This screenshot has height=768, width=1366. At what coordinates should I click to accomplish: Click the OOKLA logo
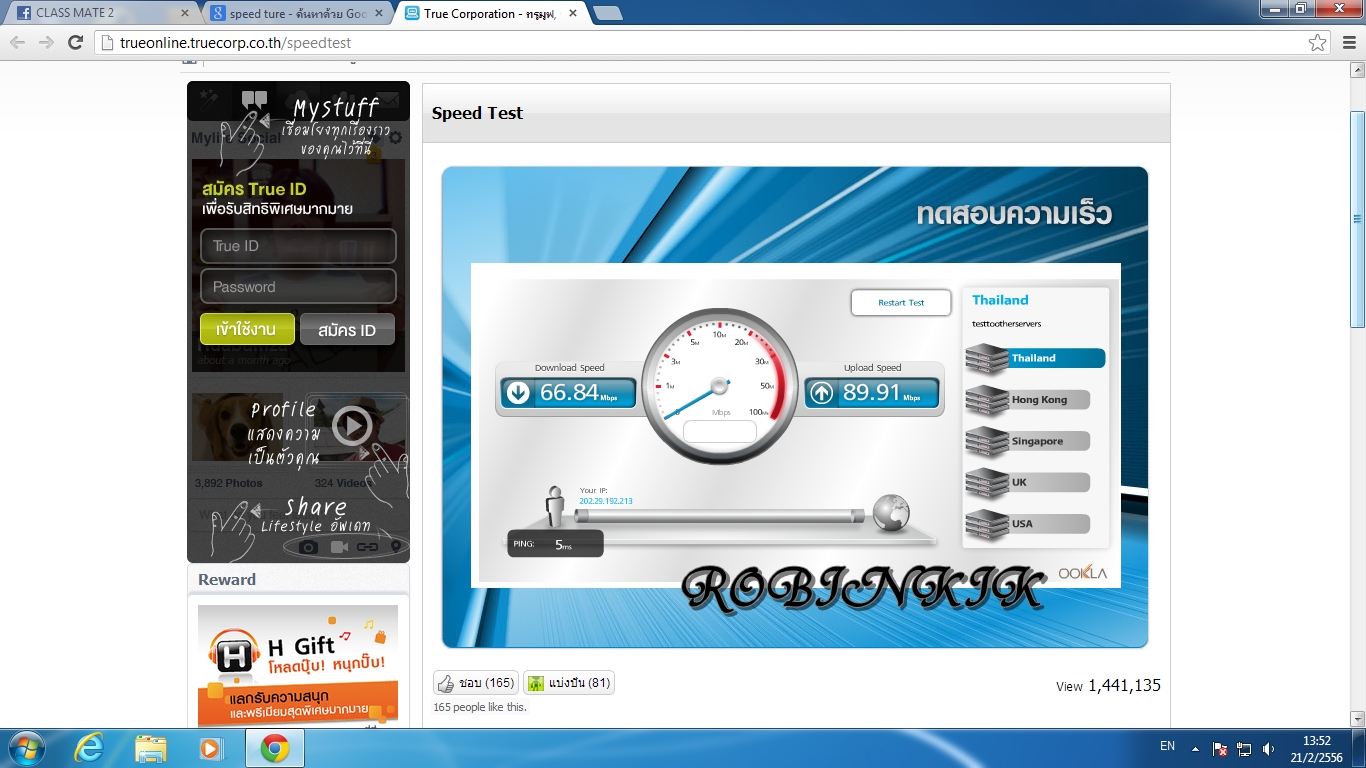click(x=1083, y=573)
